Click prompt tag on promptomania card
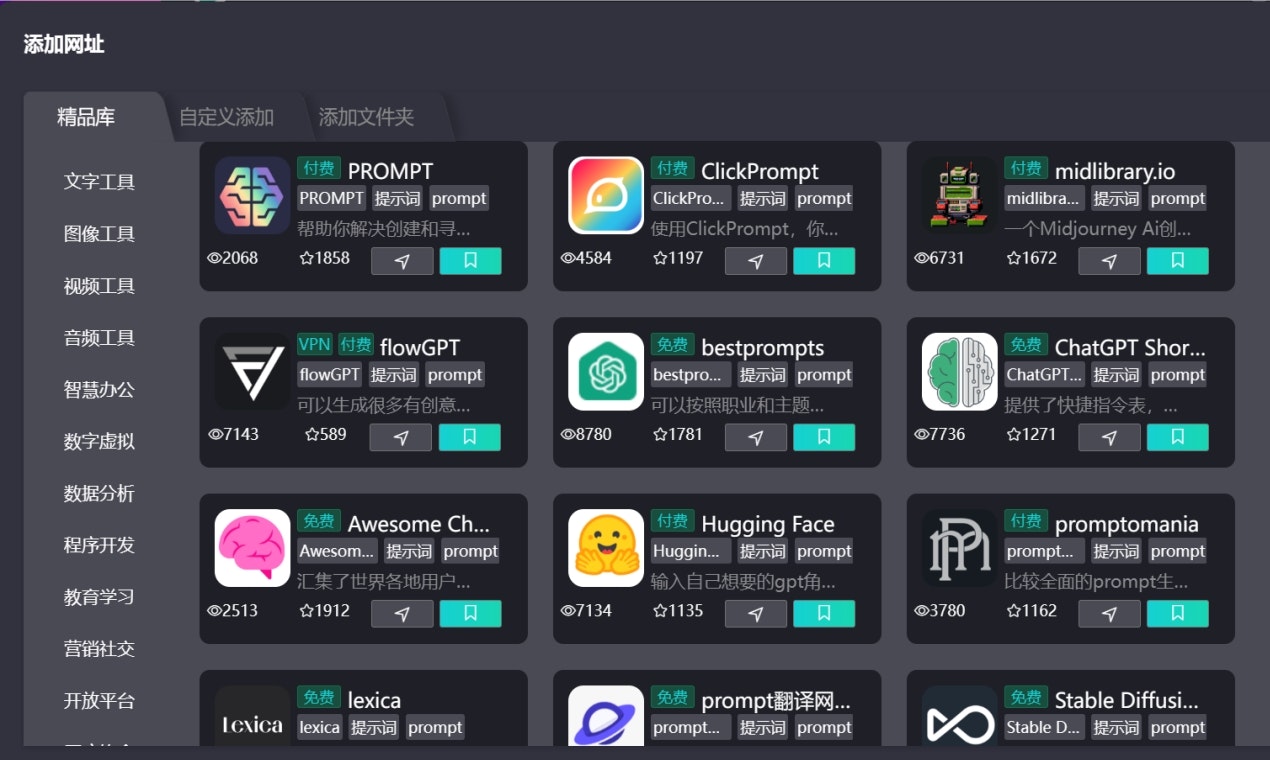Screen dimensions: 1270x760 coord(1178,551)
